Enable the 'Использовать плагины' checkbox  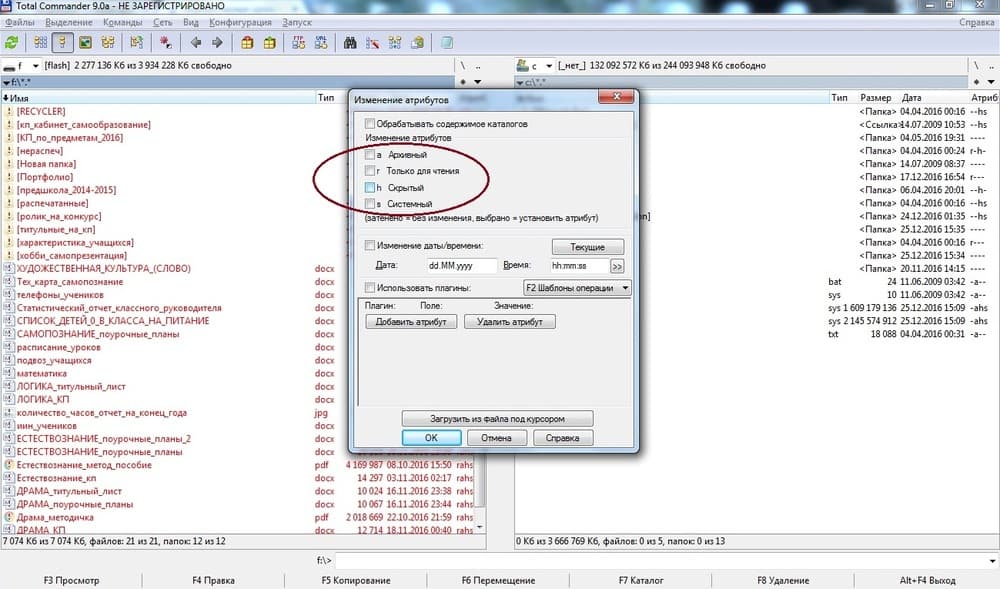click(x=370, y=287)
